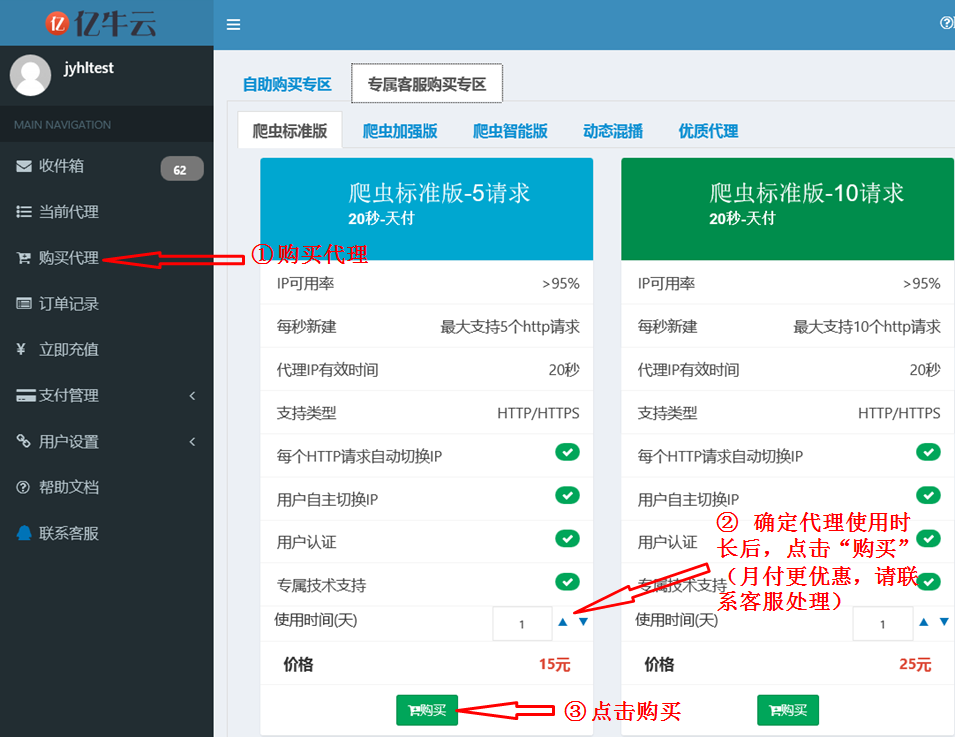Click 爬虫标准版-5请求 plan header
958x737 pixels.
click(426, 209)
